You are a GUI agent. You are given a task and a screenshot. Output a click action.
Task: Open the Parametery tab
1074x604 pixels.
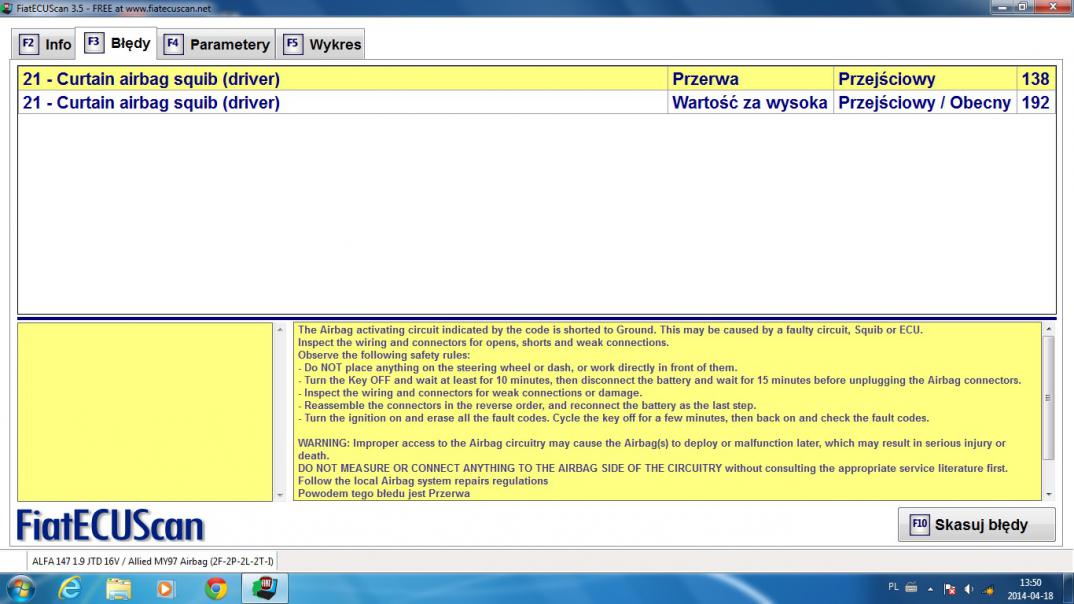click(216, 45)
